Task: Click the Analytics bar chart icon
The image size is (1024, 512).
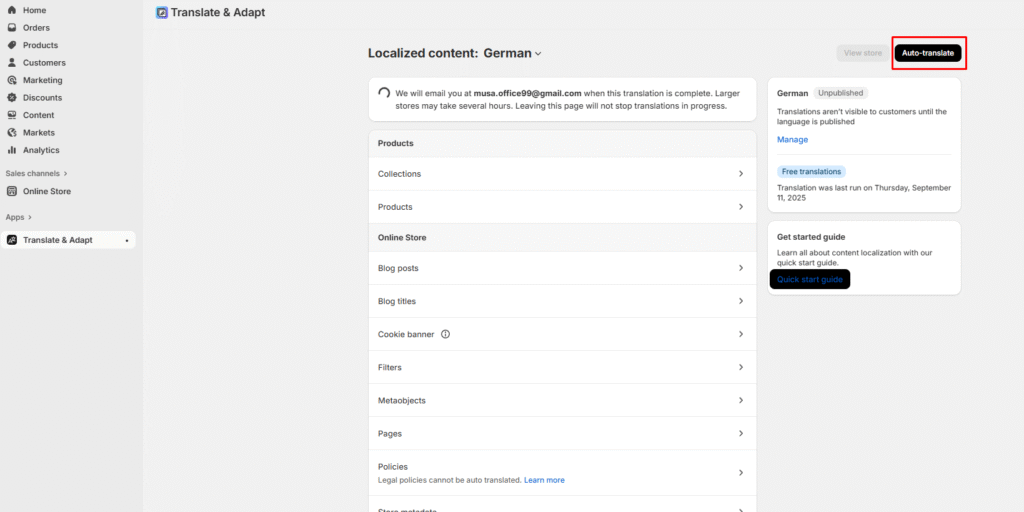Action: (x=12, y=150)
